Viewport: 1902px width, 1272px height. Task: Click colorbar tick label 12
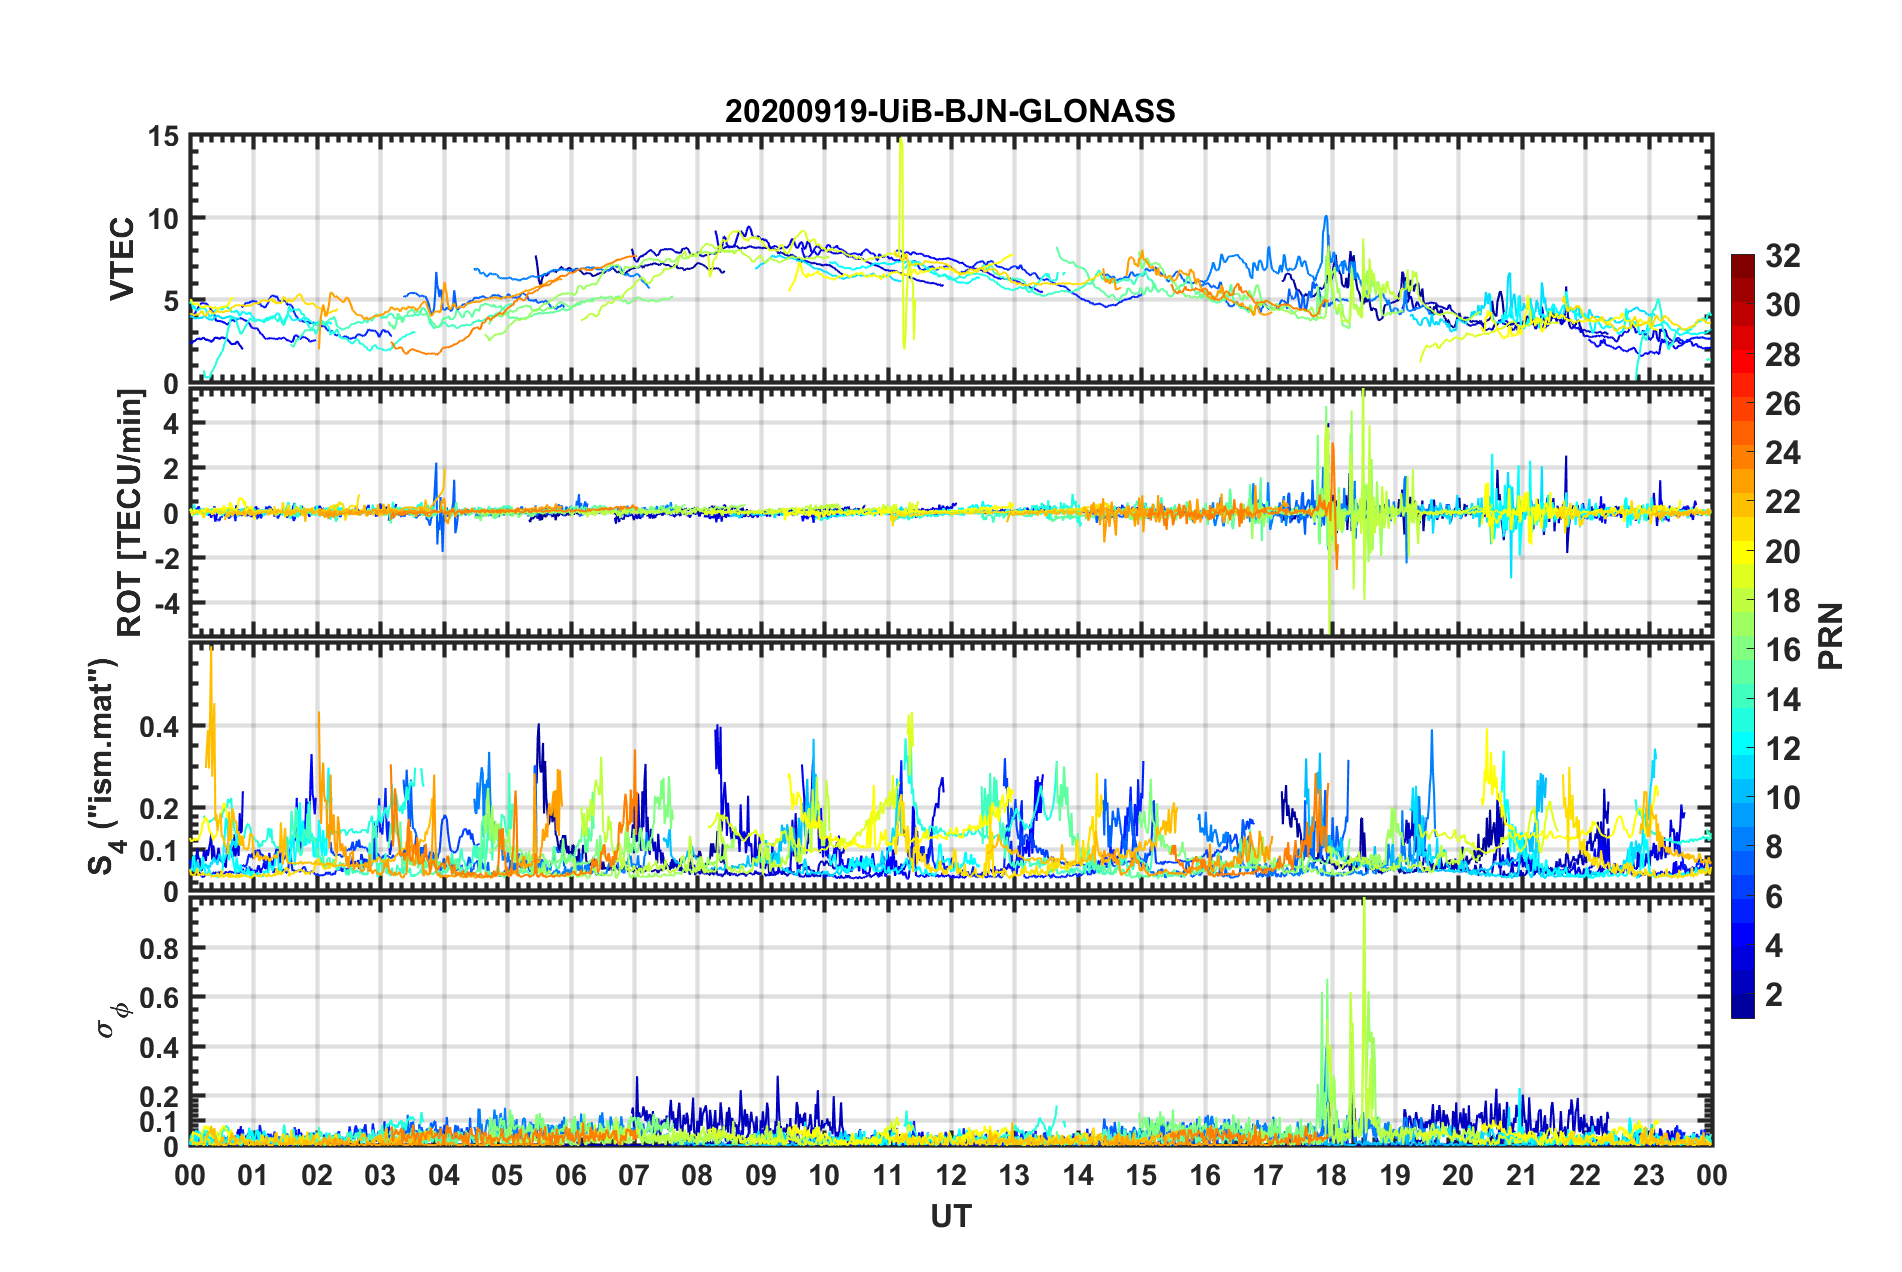pos(1783,749)
